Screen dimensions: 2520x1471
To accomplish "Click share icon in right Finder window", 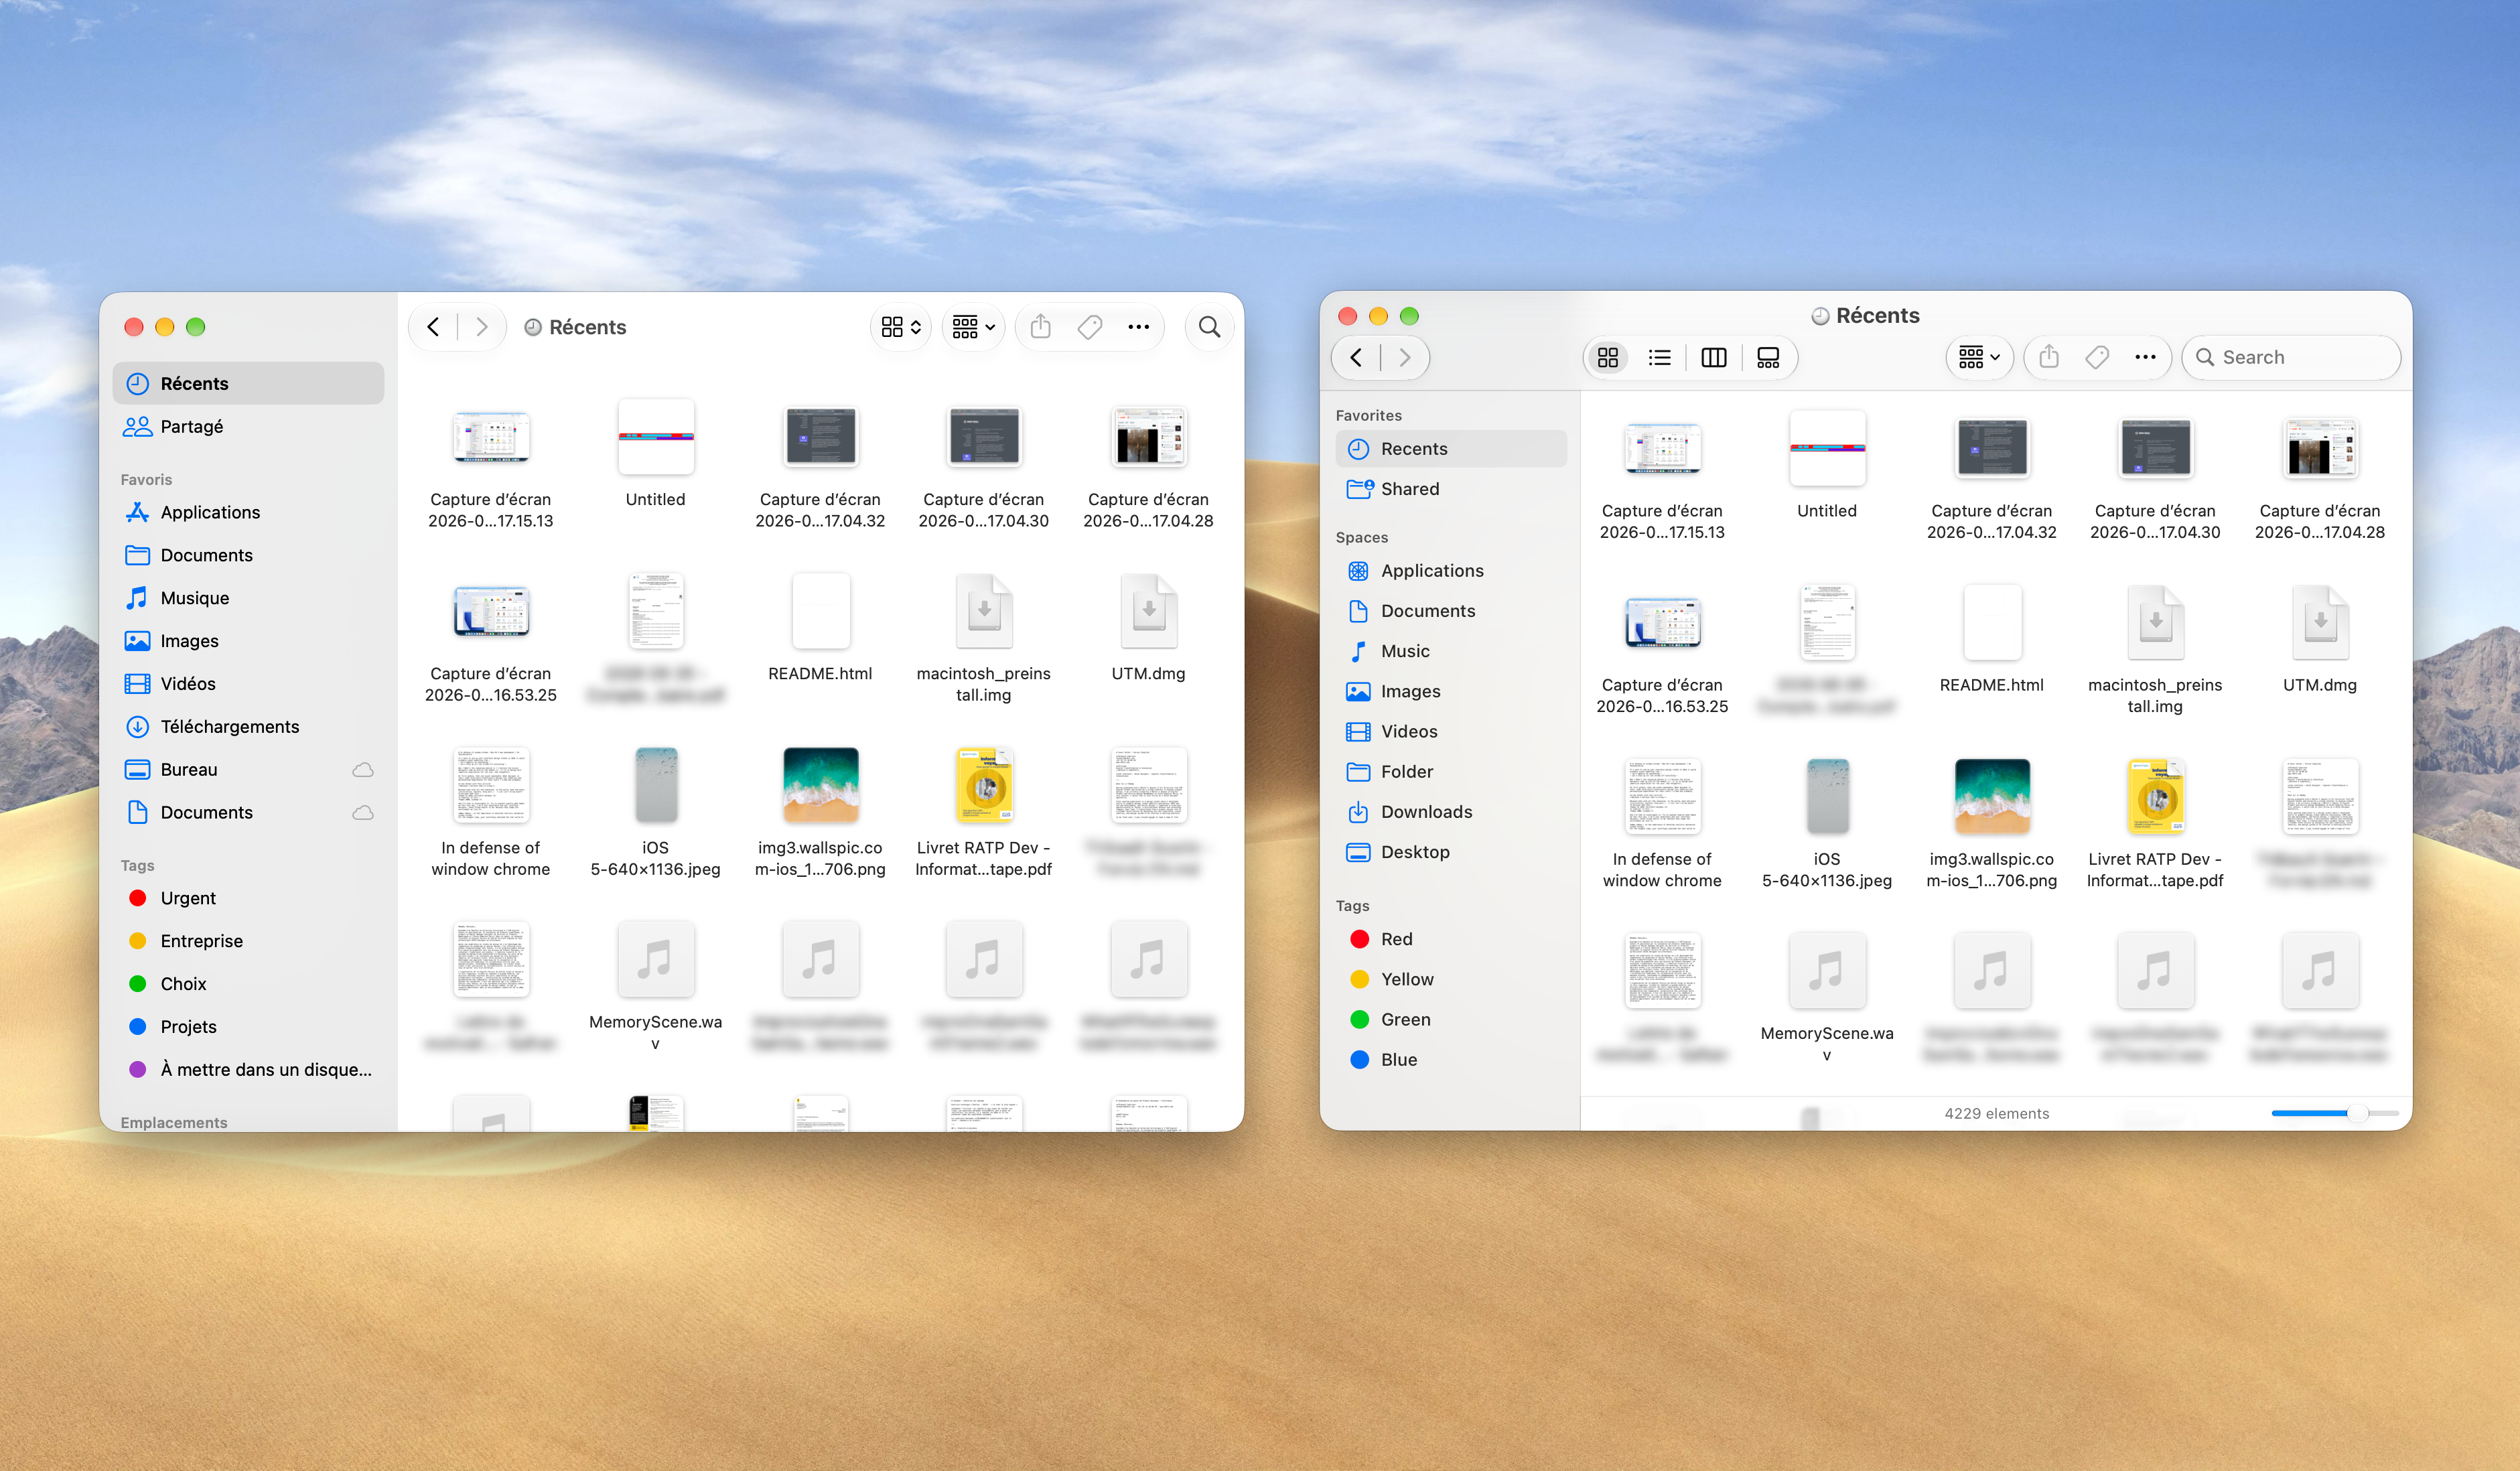I will click(x=2049, y=357).
